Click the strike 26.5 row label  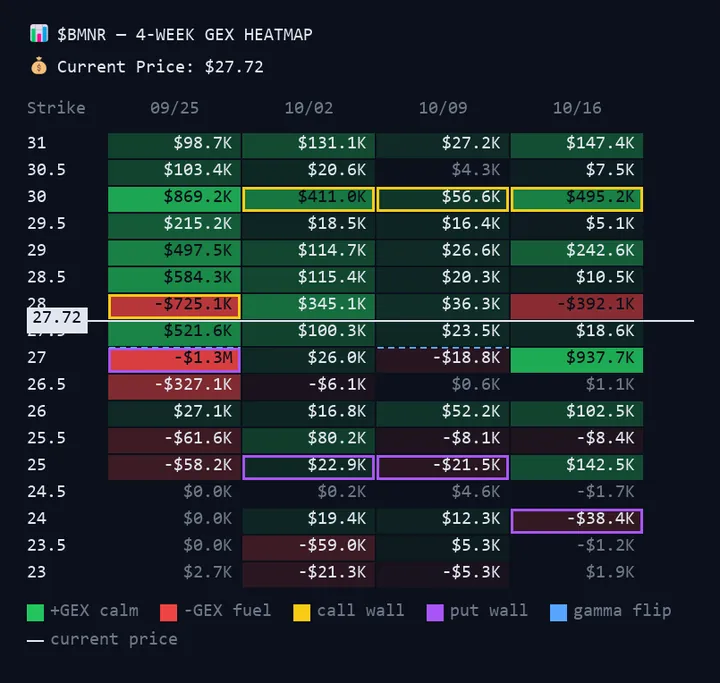46,384
